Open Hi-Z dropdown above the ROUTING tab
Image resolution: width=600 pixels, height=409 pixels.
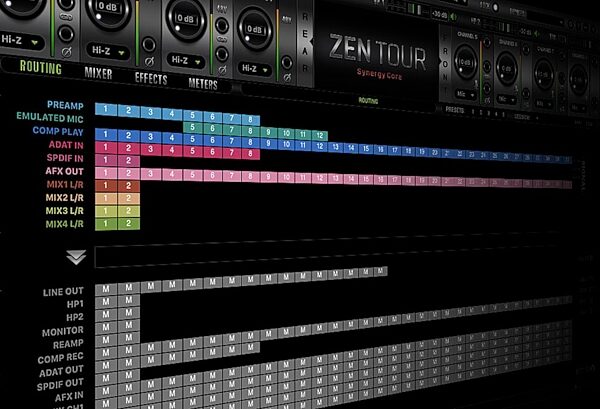(x=20, y=40)
